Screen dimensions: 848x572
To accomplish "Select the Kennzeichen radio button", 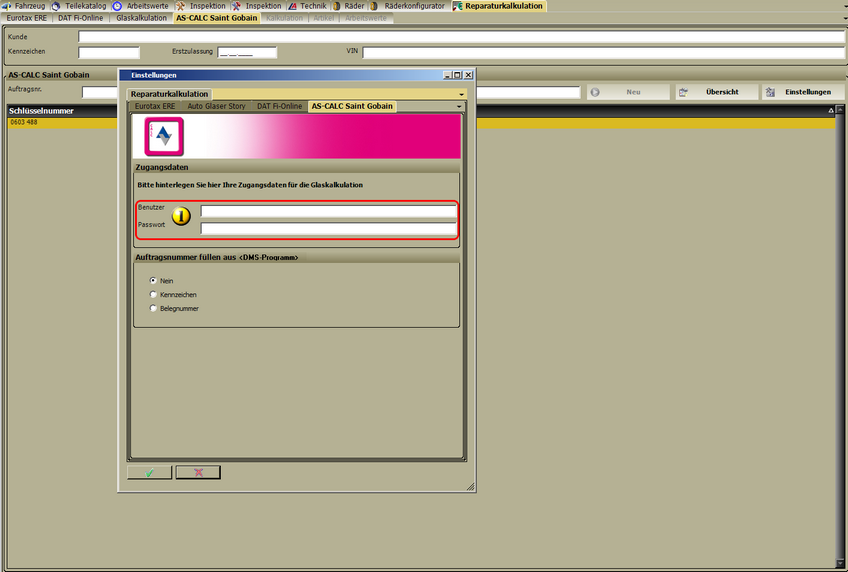I will point(153,295).
